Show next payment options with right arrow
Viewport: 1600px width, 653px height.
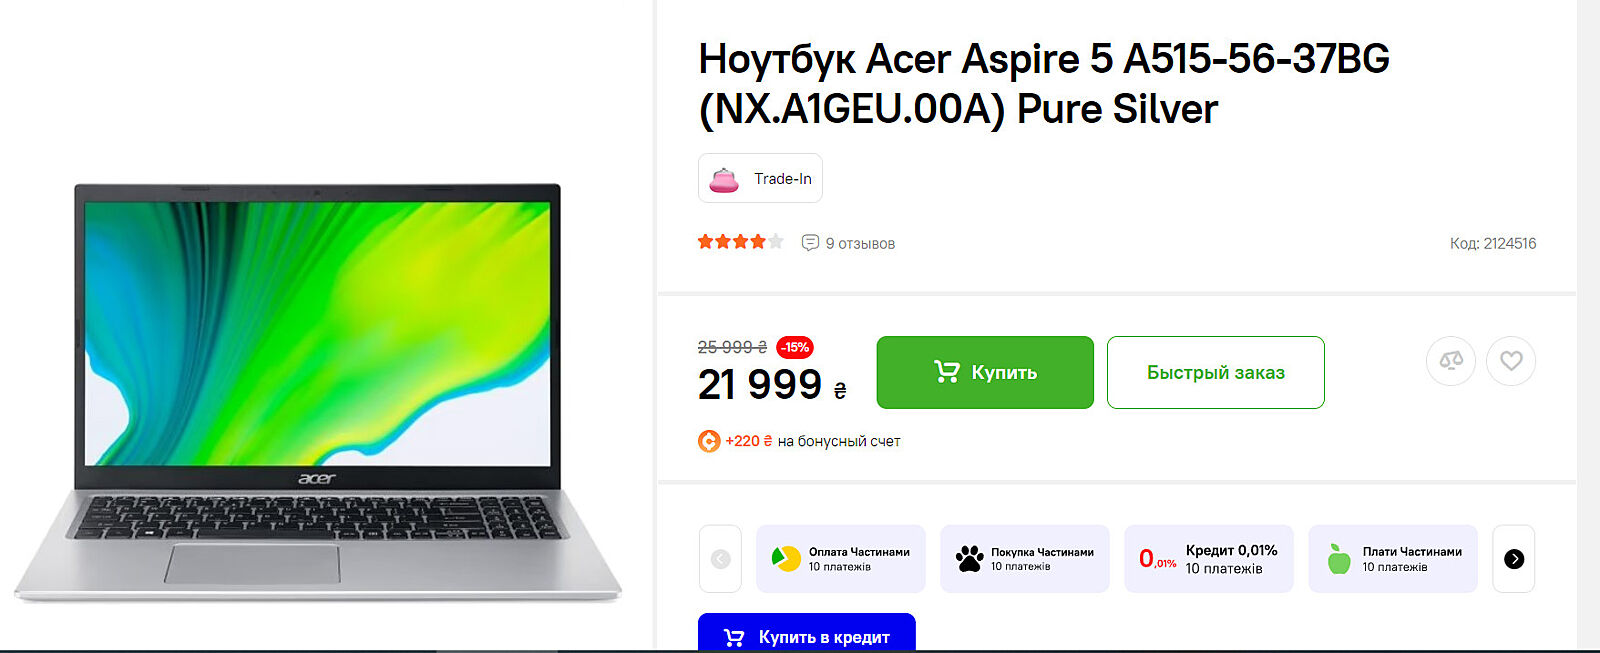point(1514,559)
